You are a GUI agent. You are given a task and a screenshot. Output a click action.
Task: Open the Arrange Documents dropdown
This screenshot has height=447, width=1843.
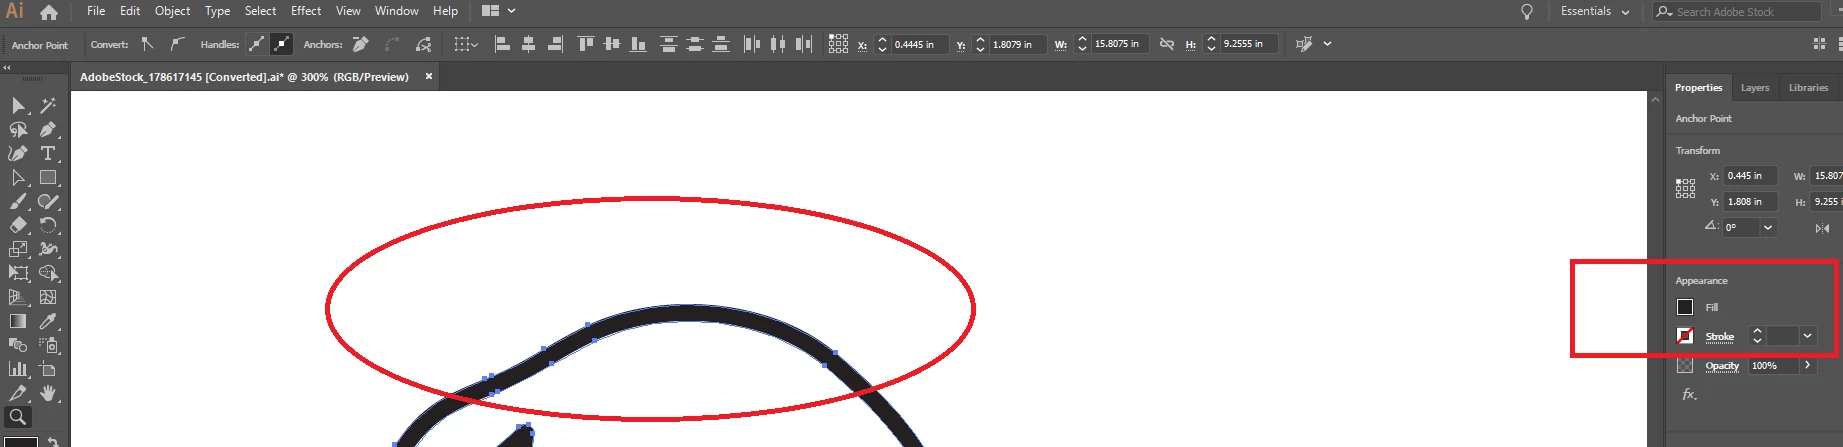(498, 11)
